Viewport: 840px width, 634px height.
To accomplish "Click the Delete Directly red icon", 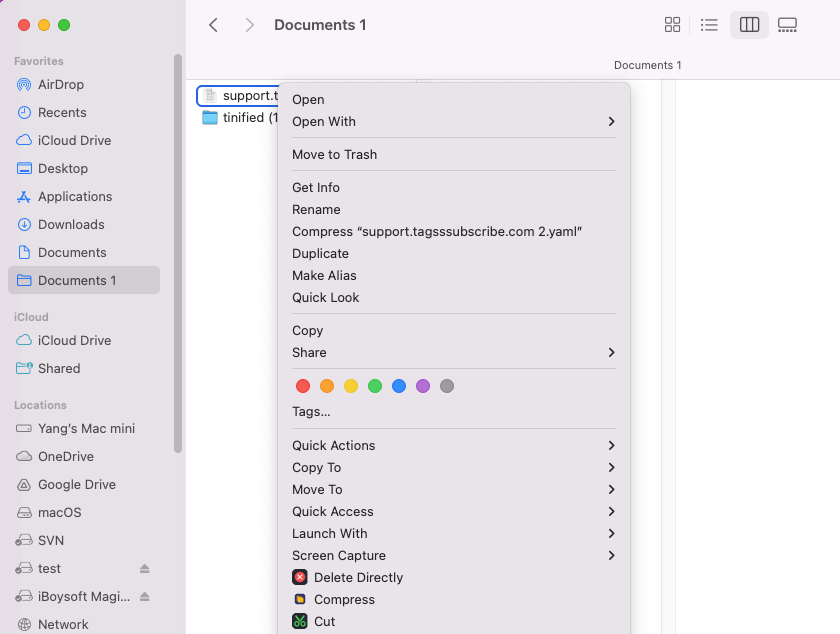I will (x=300, y=577).
